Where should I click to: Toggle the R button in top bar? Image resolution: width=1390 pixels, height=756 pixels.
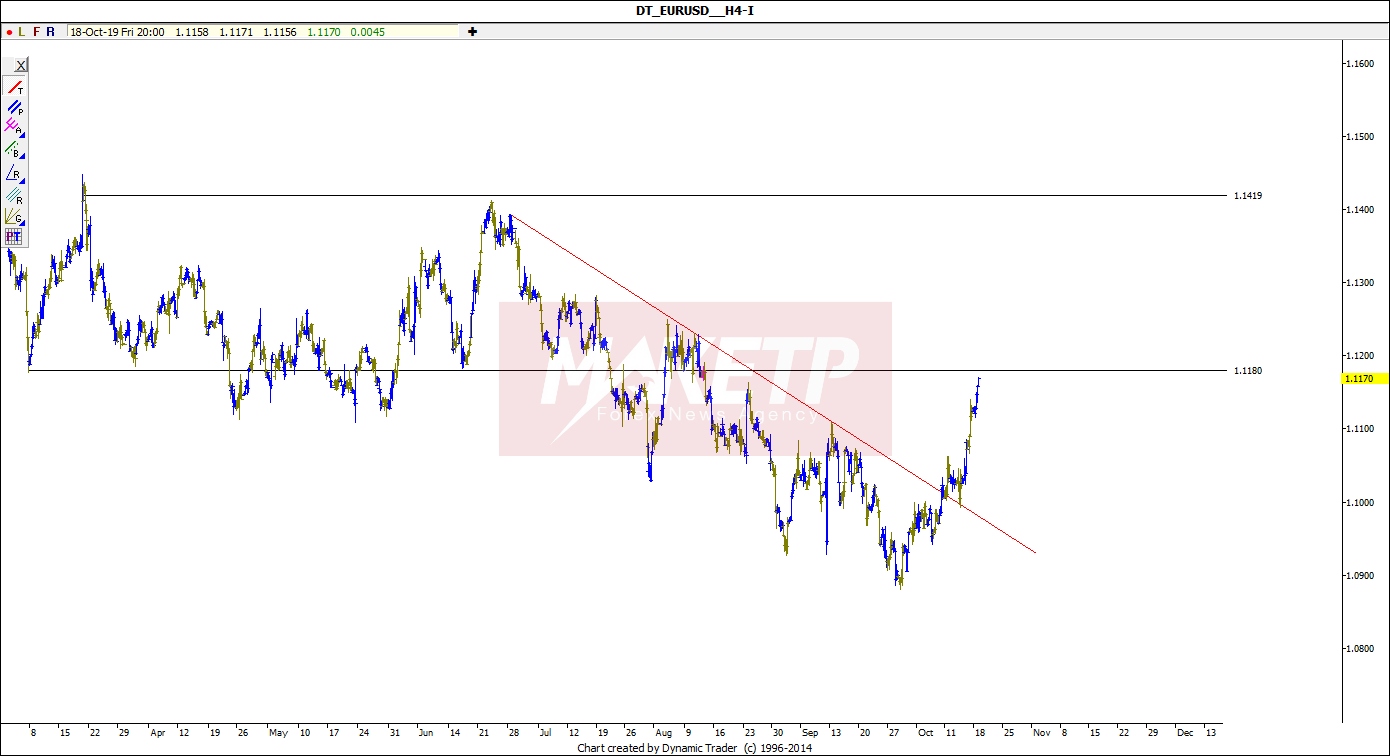(51, 32)
